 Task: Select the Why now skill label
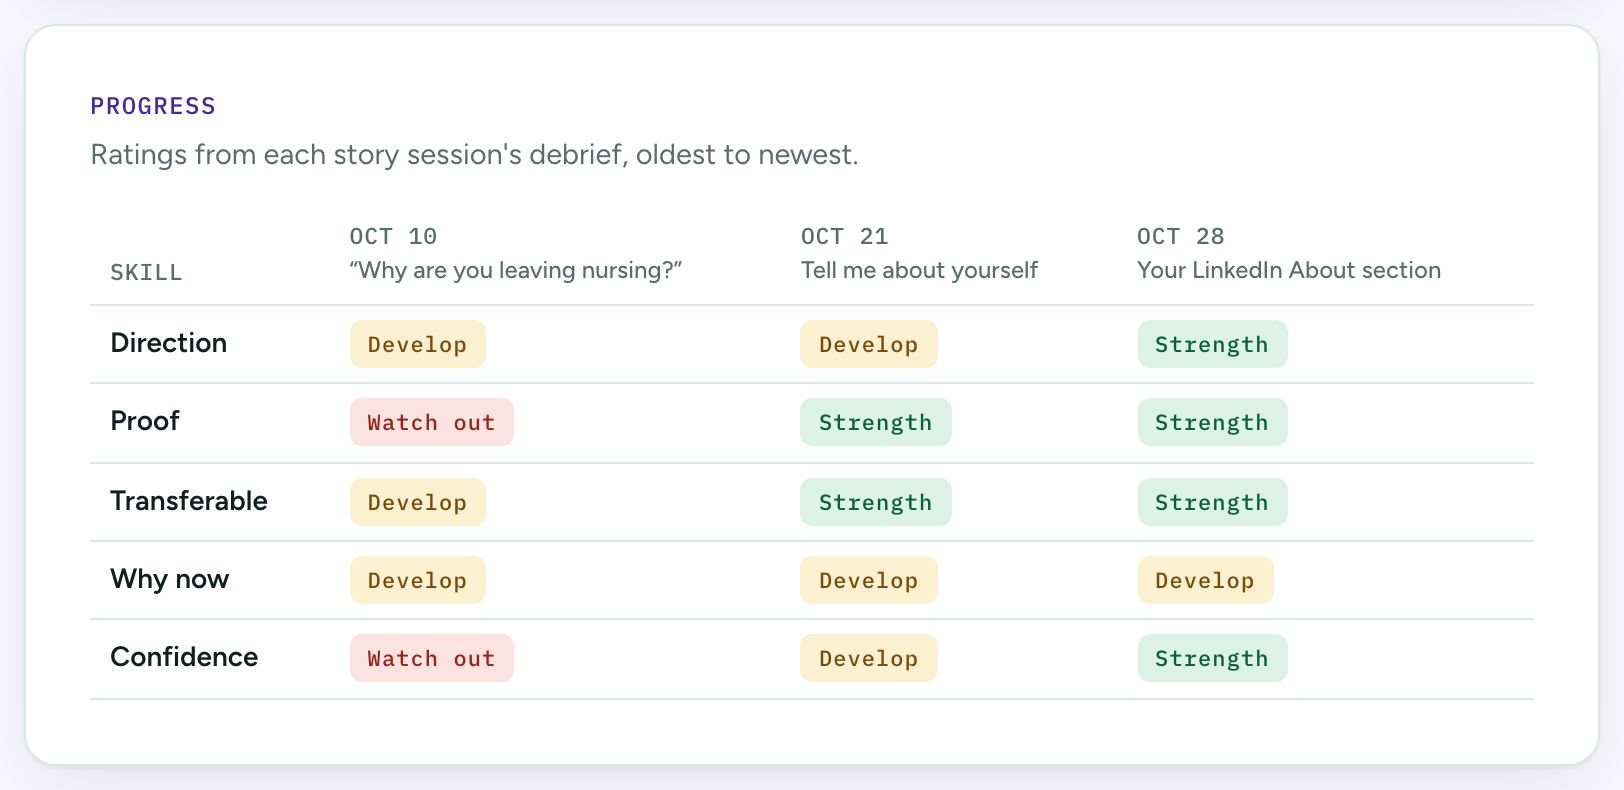(x=169, y=579)
